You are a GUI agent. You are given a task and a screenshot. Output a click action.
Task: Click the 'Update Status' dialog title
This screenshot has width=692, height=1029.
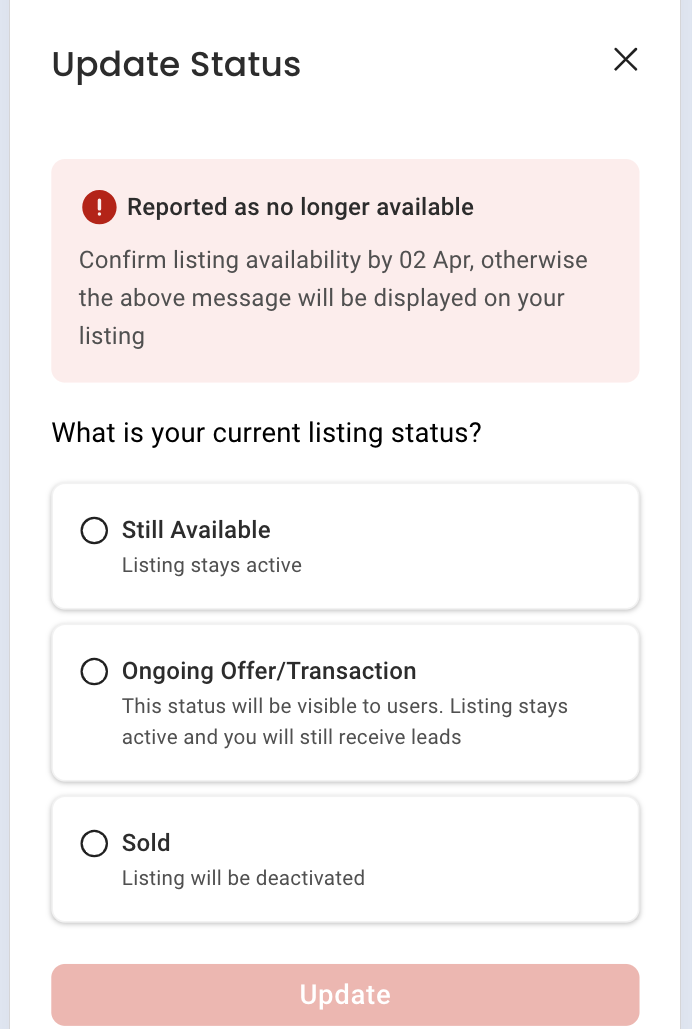176,64
